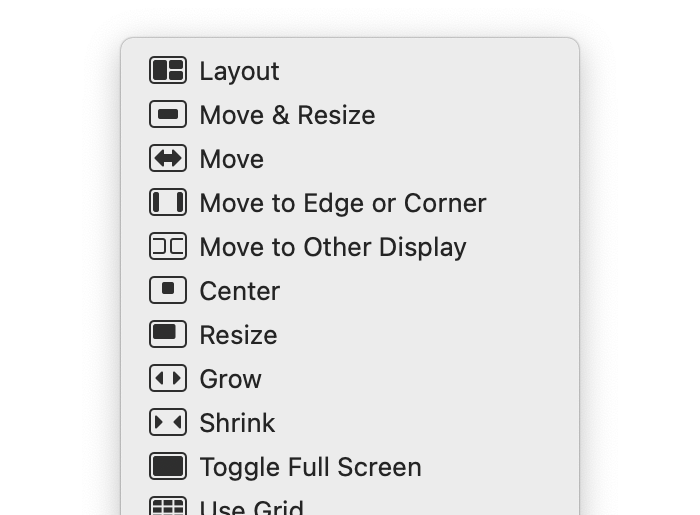This screenshot has height=515, width=700.
Task: Click the Center window icon
Action: point(168,291)
